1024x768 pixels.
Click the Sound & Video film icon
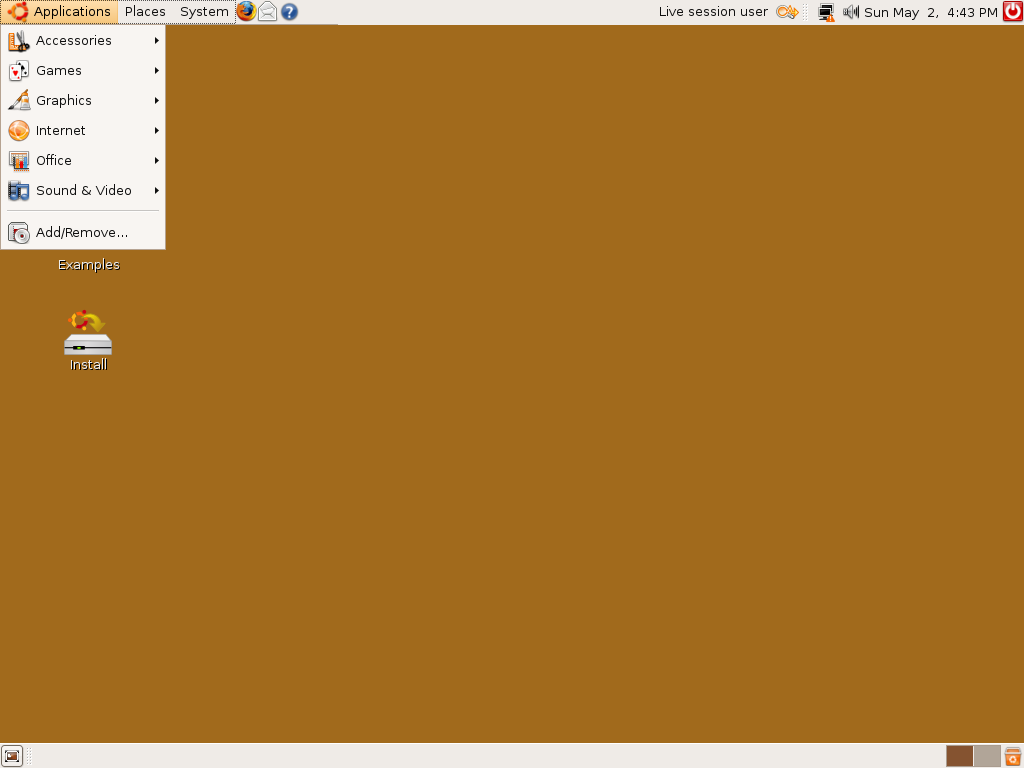click(x=19, y=191)
